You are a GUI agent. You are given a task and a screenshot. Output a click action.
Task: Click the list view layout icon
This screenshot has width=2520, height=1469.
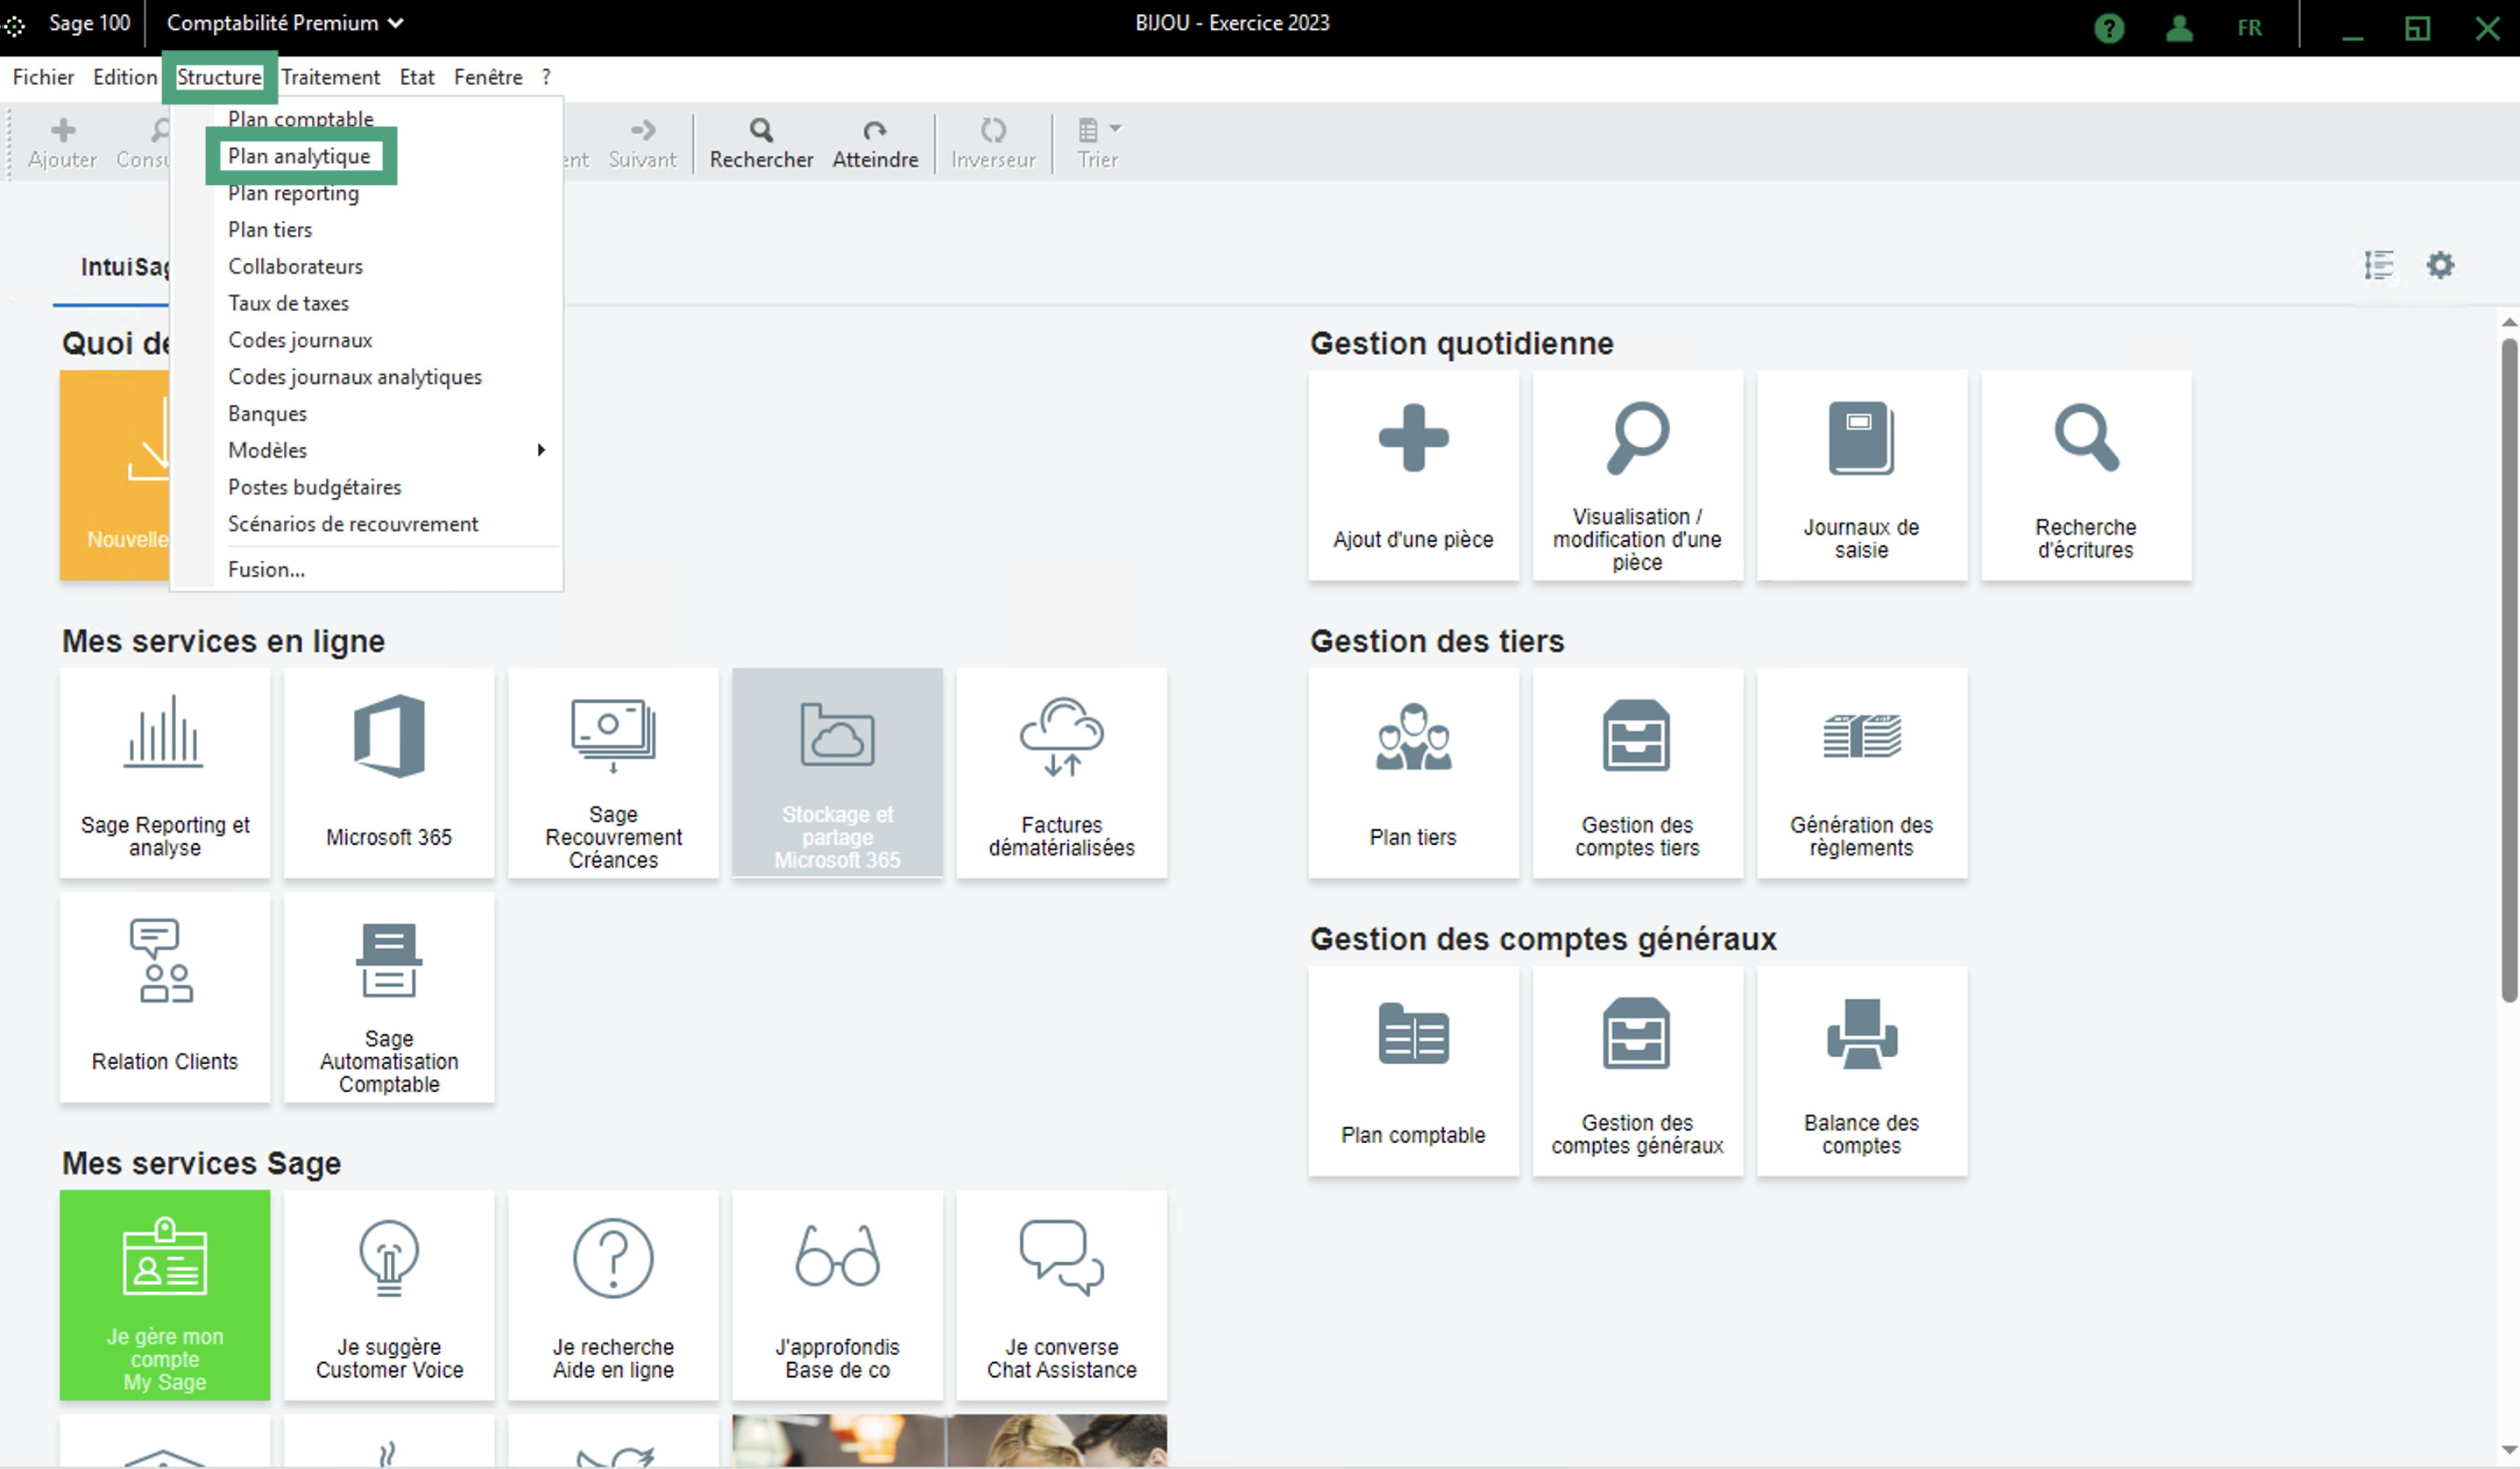click(x=2378, y=265)
